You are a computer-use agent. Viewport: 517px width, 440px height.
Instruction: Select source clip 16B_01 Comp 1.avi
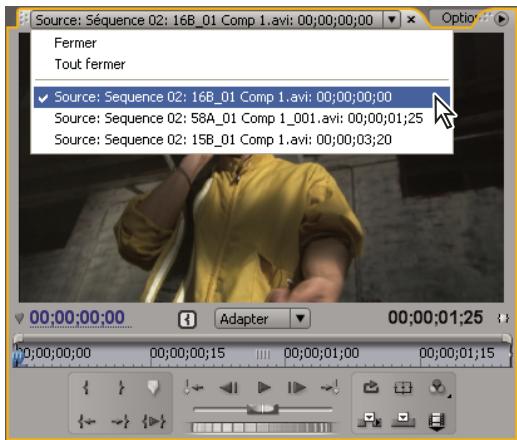242,97
